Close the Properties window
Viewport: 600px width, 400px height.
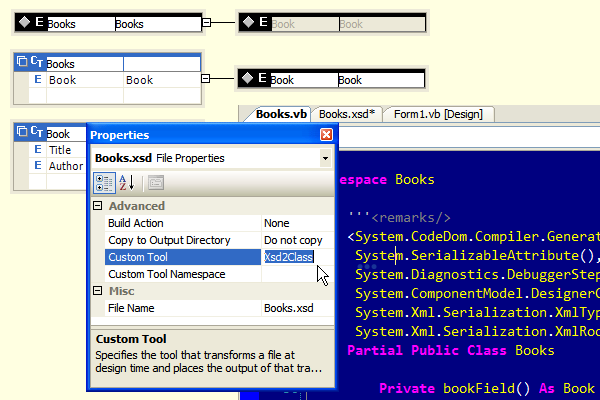tap(326, 135)
